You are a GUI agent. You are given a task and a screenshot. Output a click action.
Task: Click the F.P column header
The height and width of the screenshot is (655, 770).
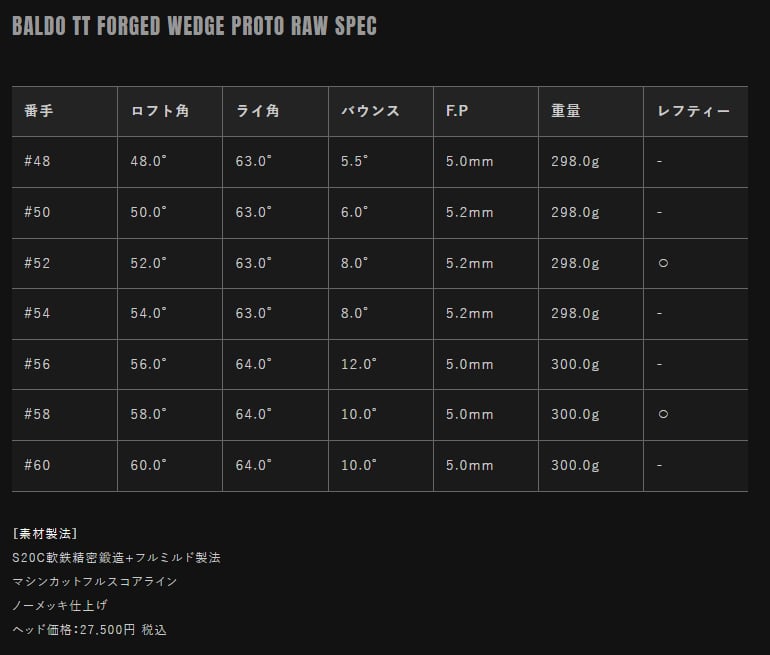click(458, 111)
